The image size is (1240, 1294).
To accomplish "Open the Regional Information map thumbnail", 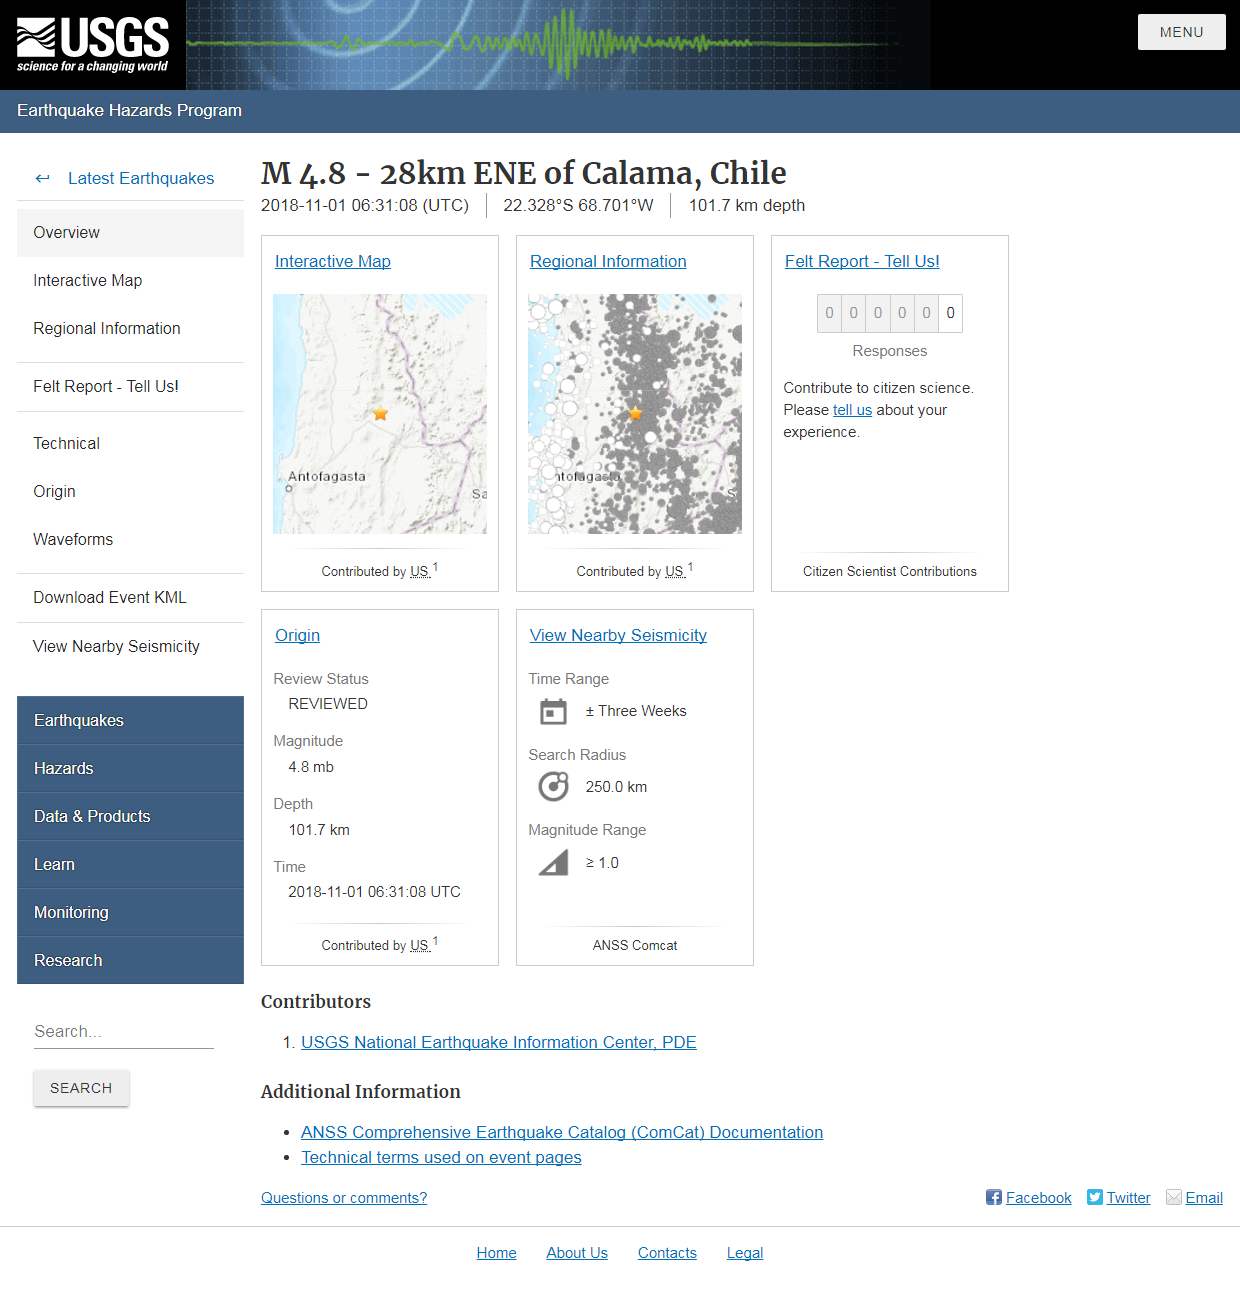I will pyautogui.click(x=635, y=414).
